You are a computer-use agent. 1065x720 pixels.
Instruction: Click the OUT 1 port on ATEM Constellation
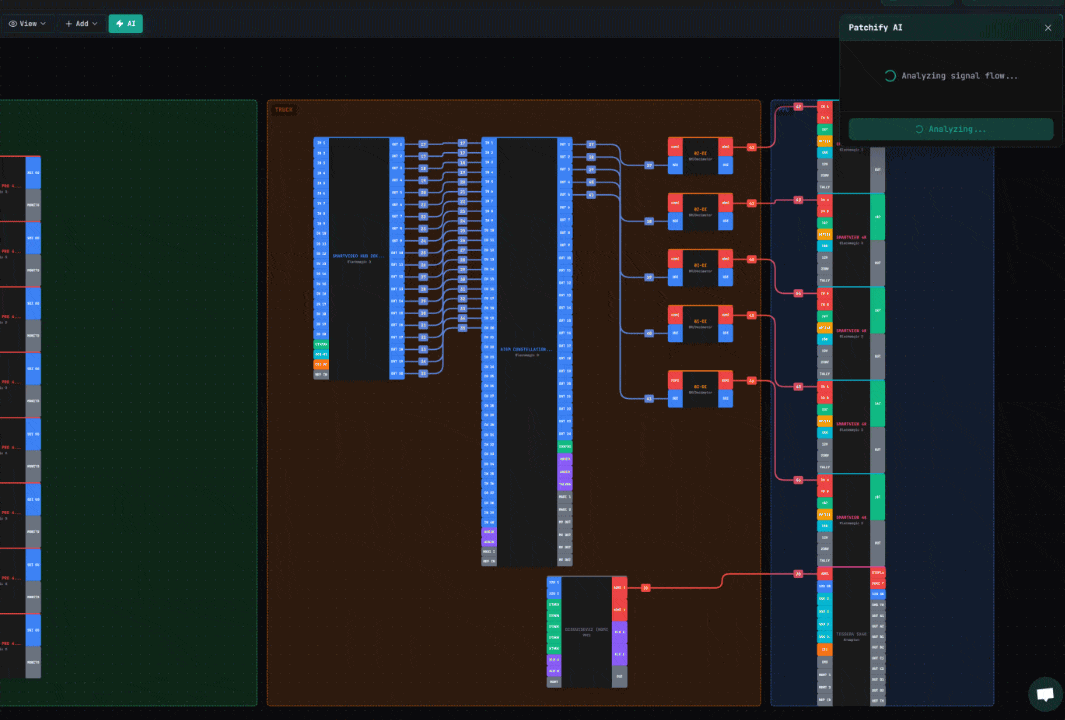pos(564,144)
